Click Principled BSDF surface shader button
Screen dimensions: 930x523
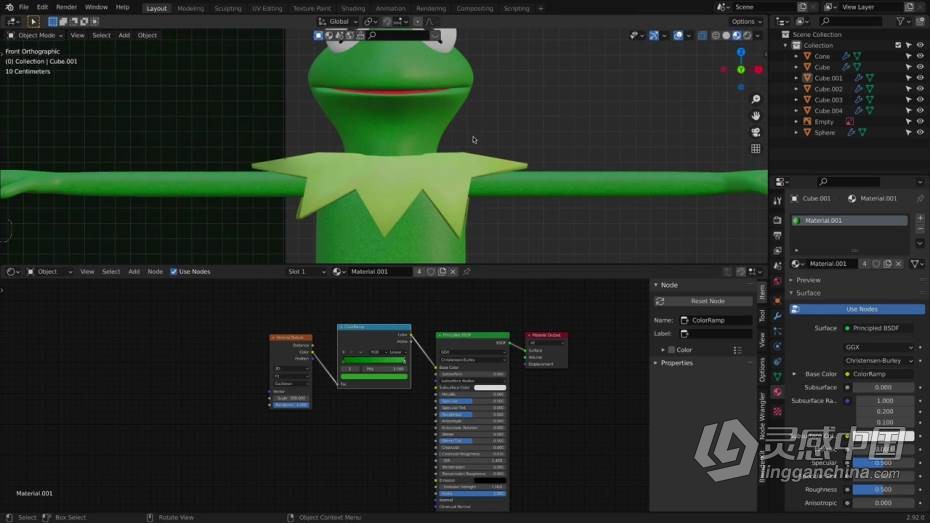(878, 329)
